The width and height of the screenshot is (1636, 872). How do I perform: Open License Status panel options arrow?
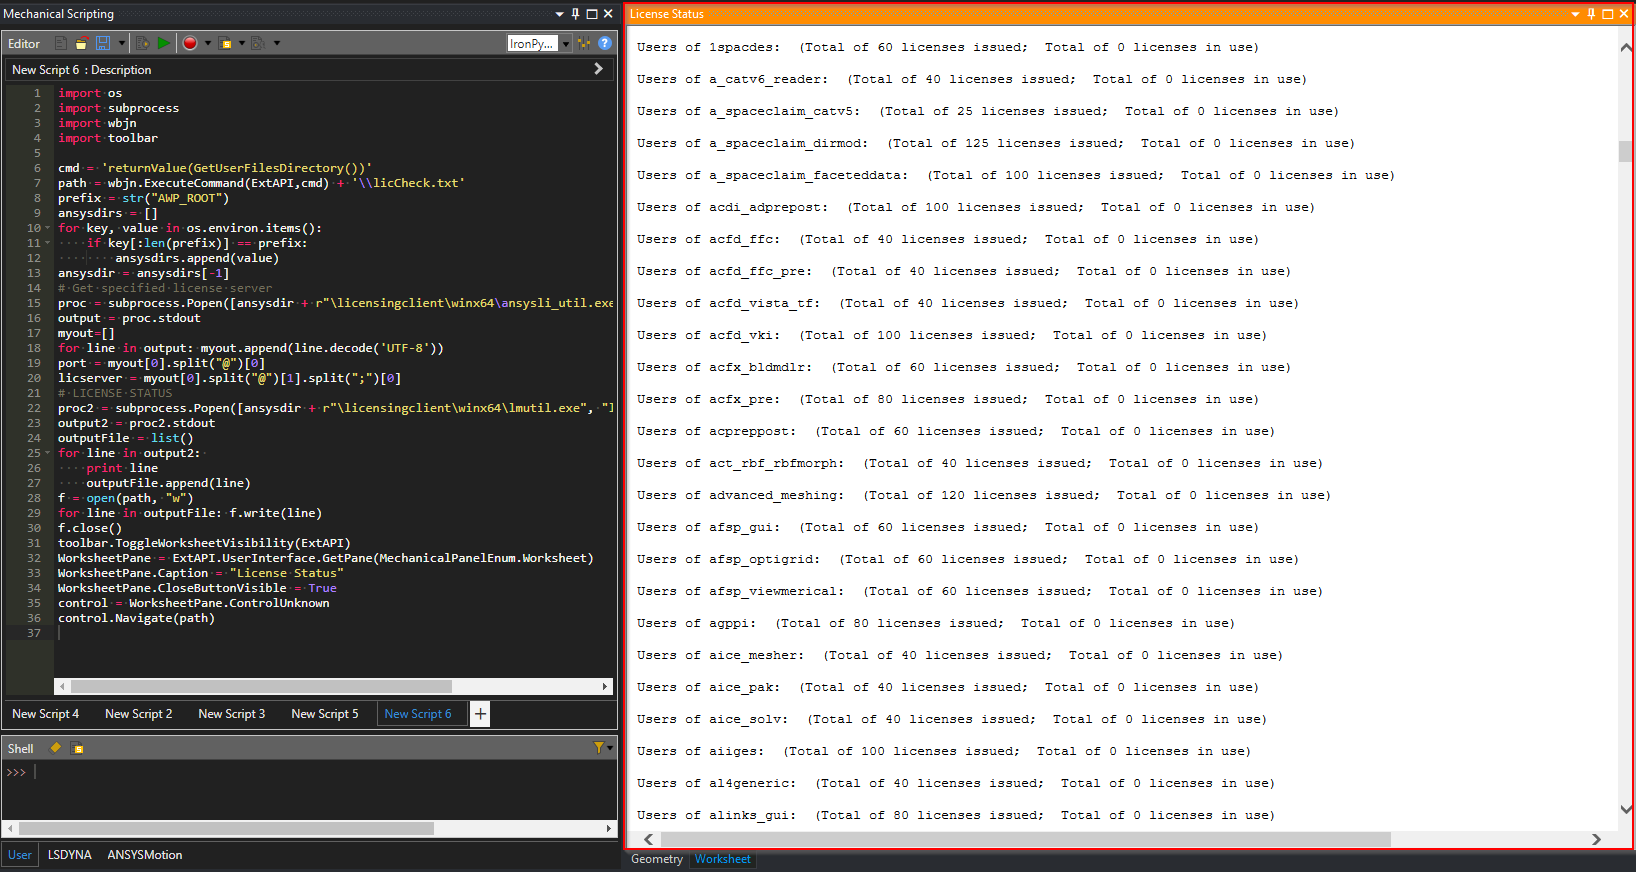[x=1576, y=14]
